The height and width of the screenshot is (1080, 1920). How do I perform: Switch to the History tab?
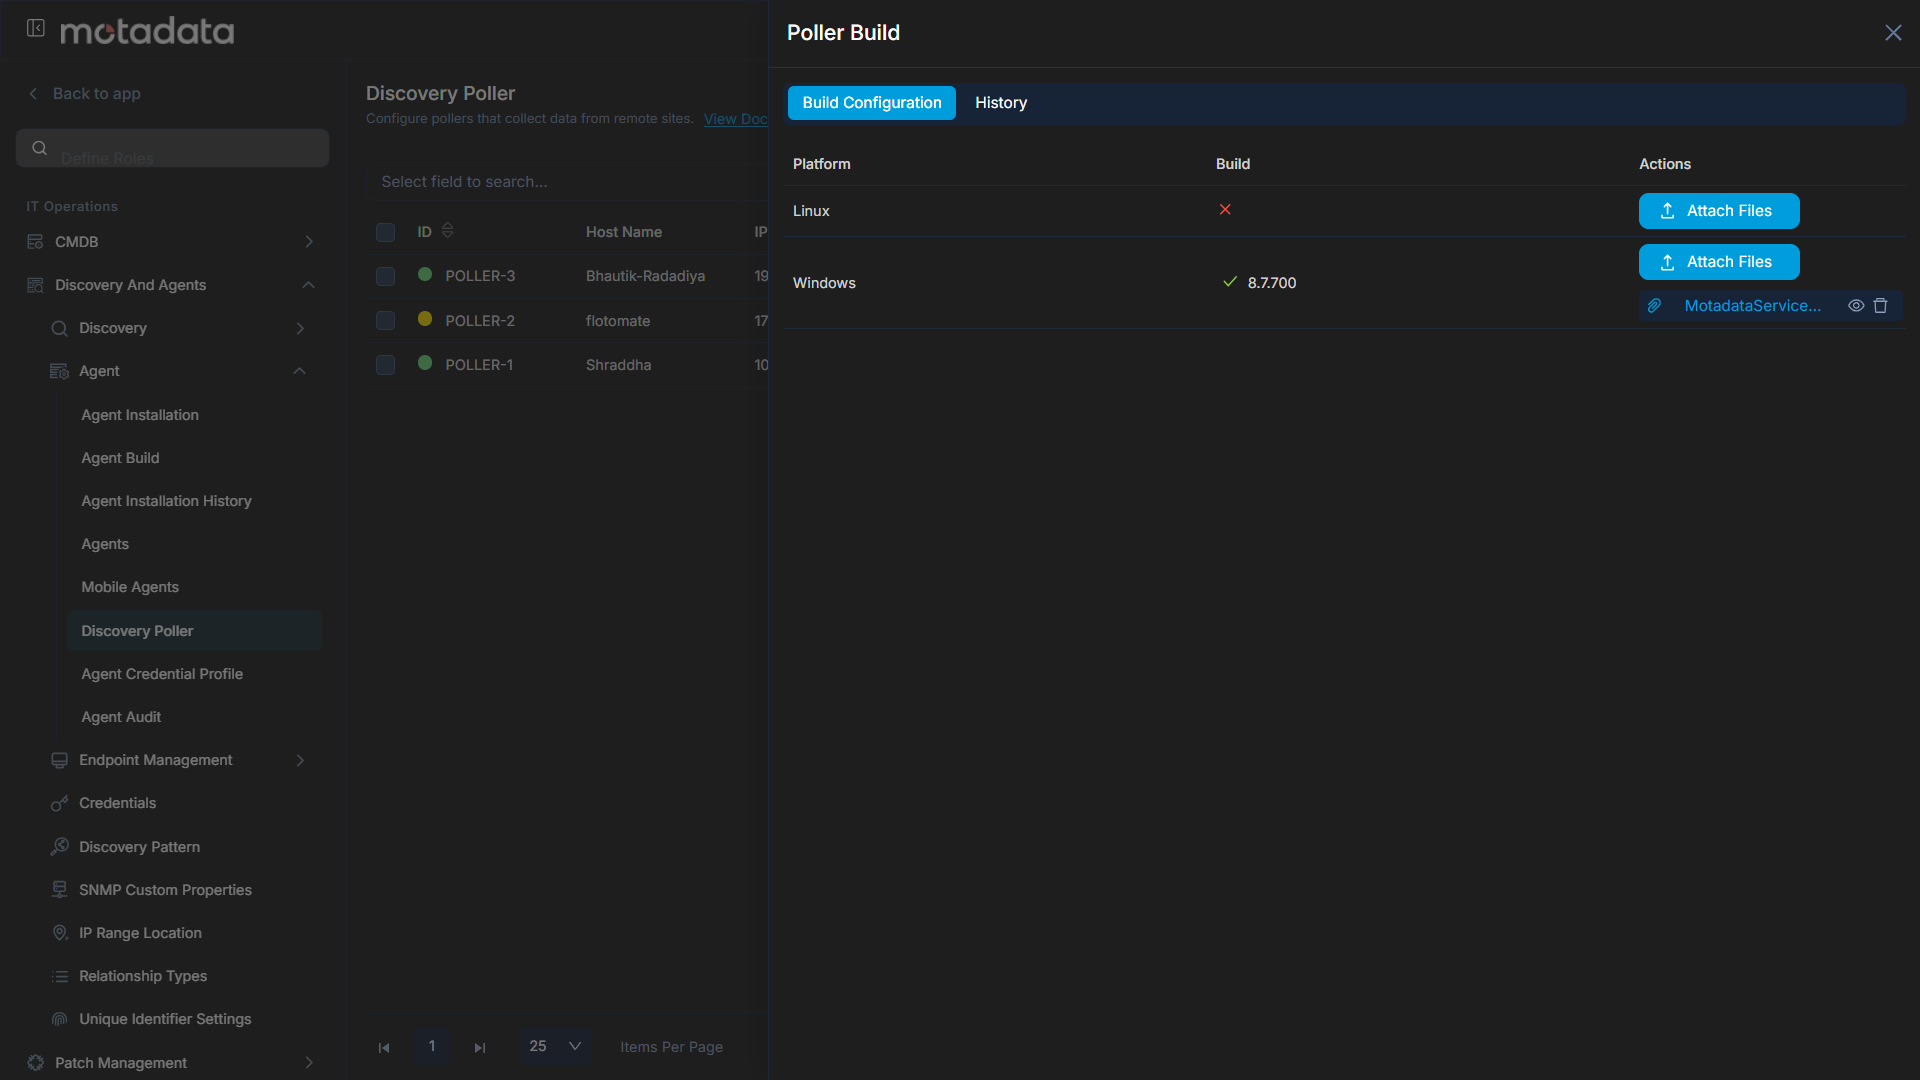point(1001,103)
